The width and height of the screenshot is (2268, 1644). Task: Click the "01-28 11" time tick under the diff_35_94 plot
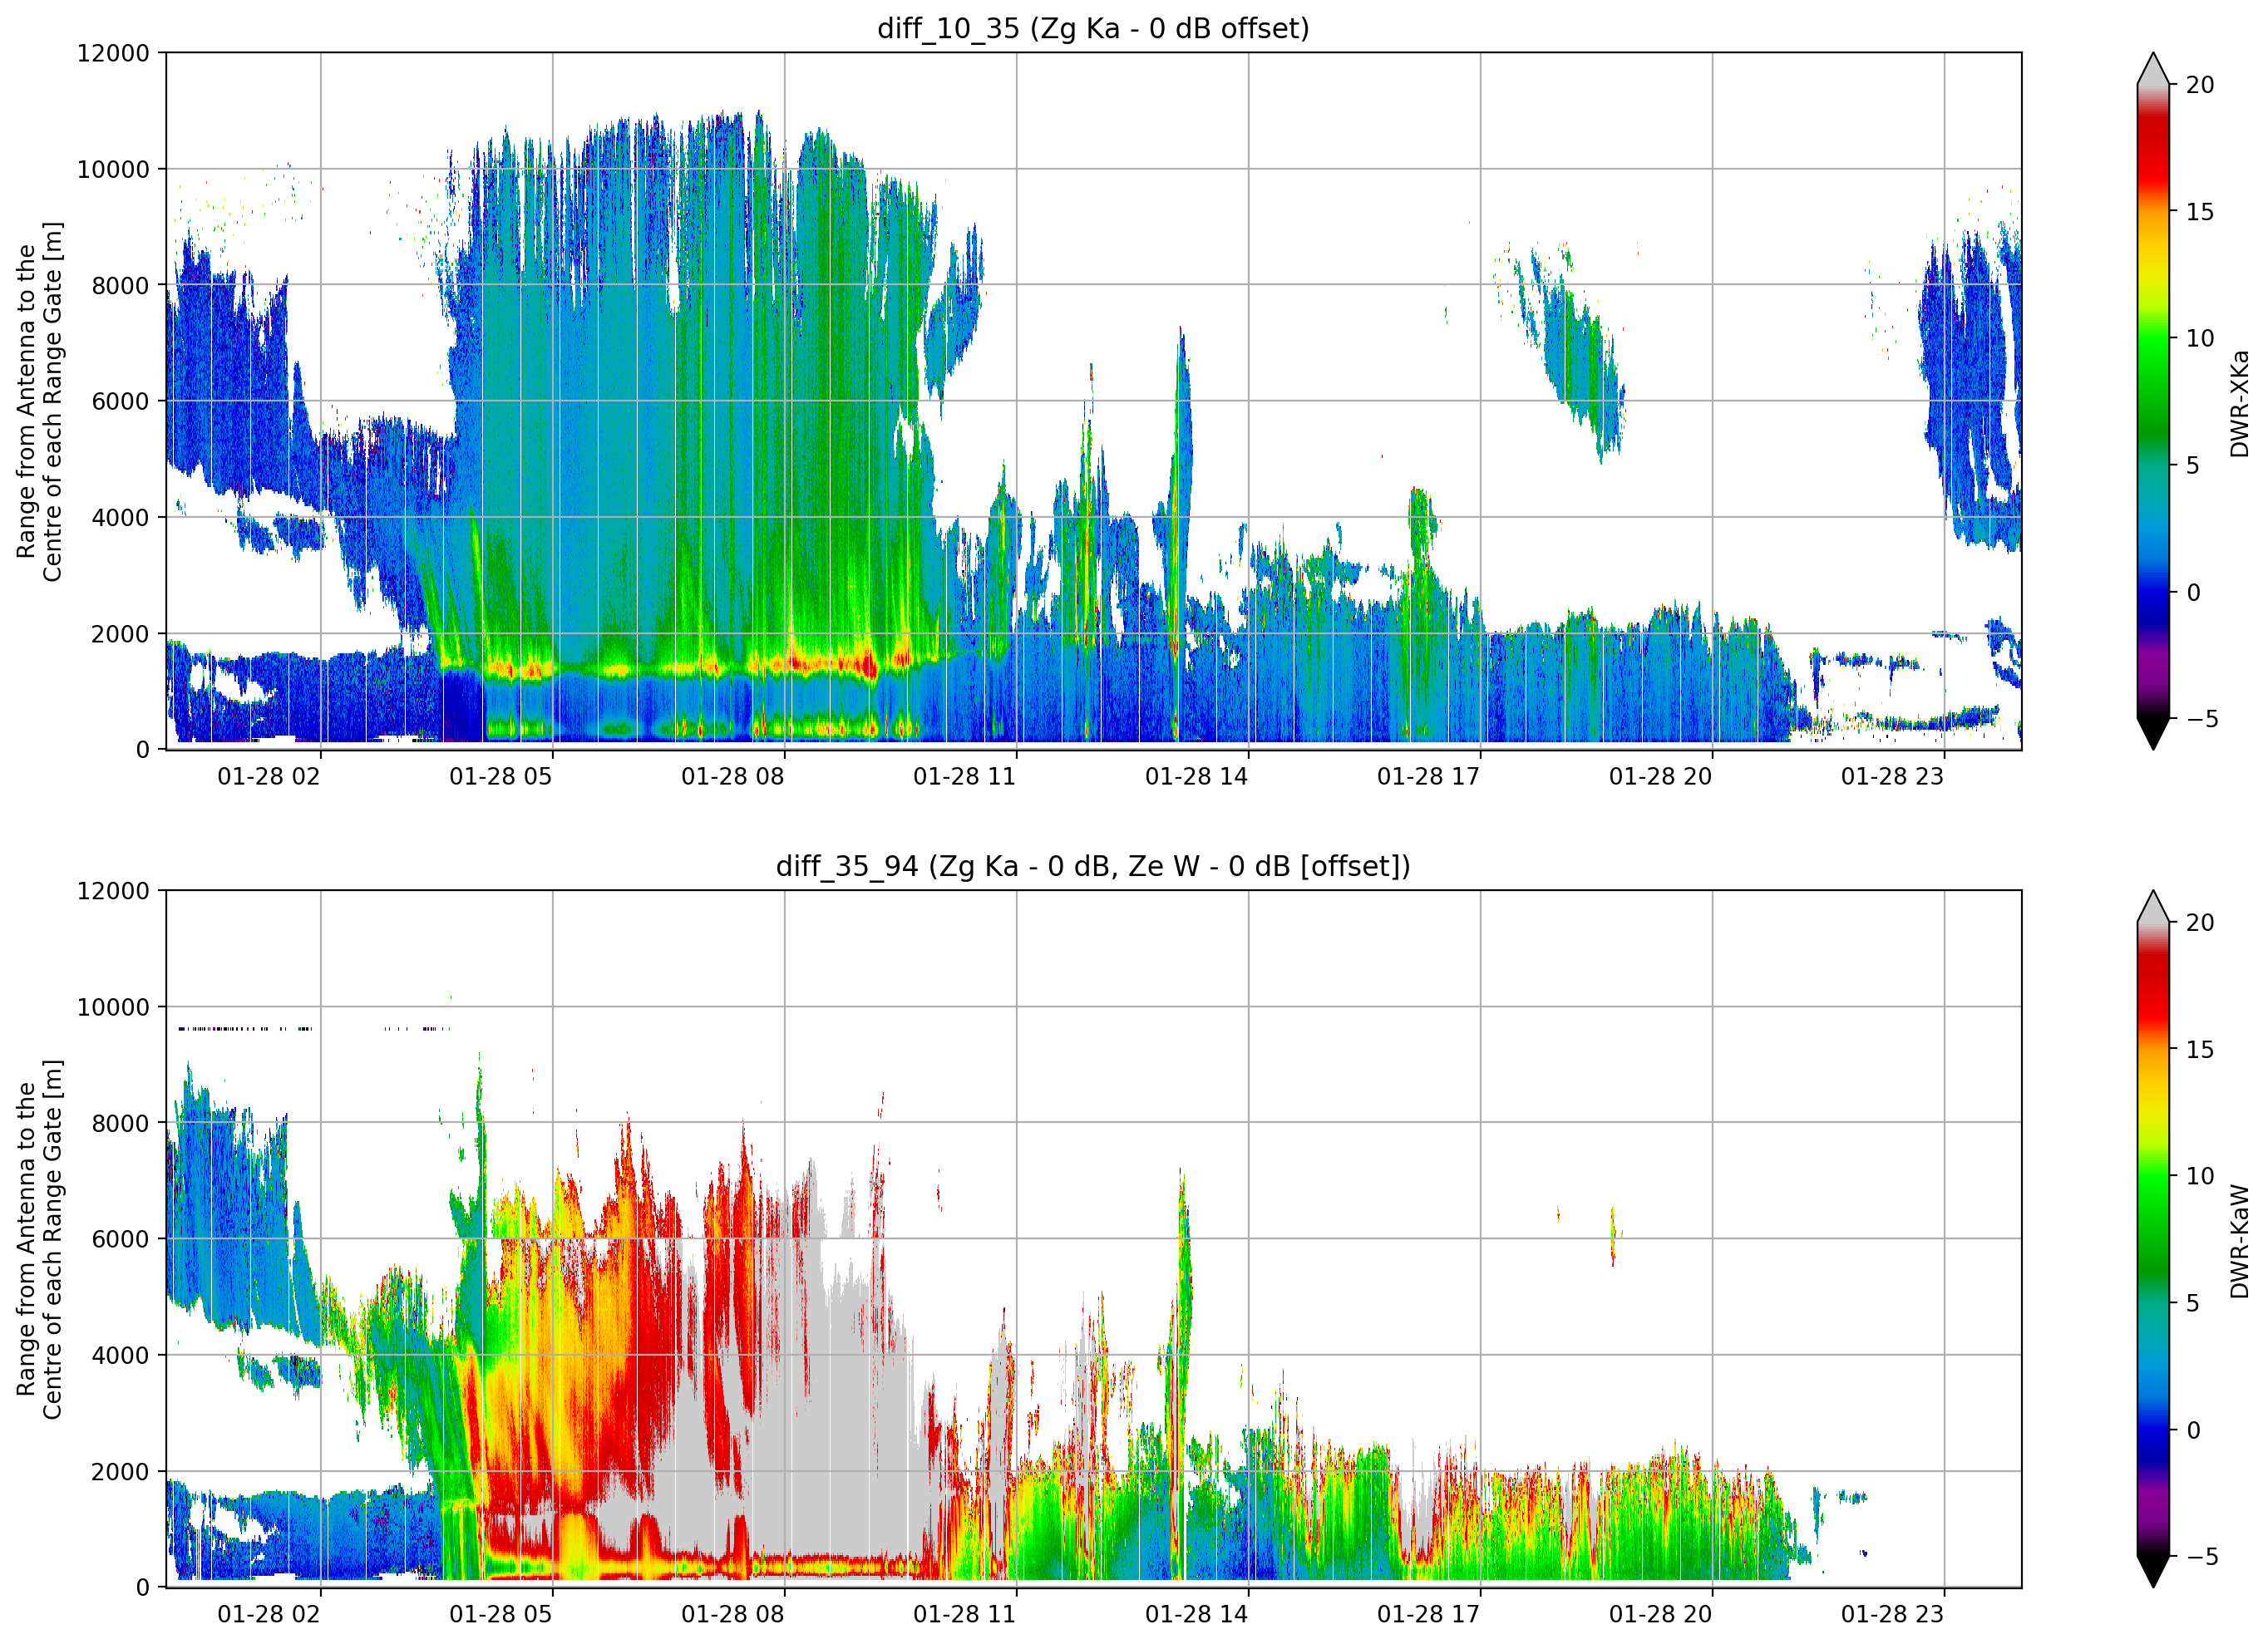(x=965, y=1614)
